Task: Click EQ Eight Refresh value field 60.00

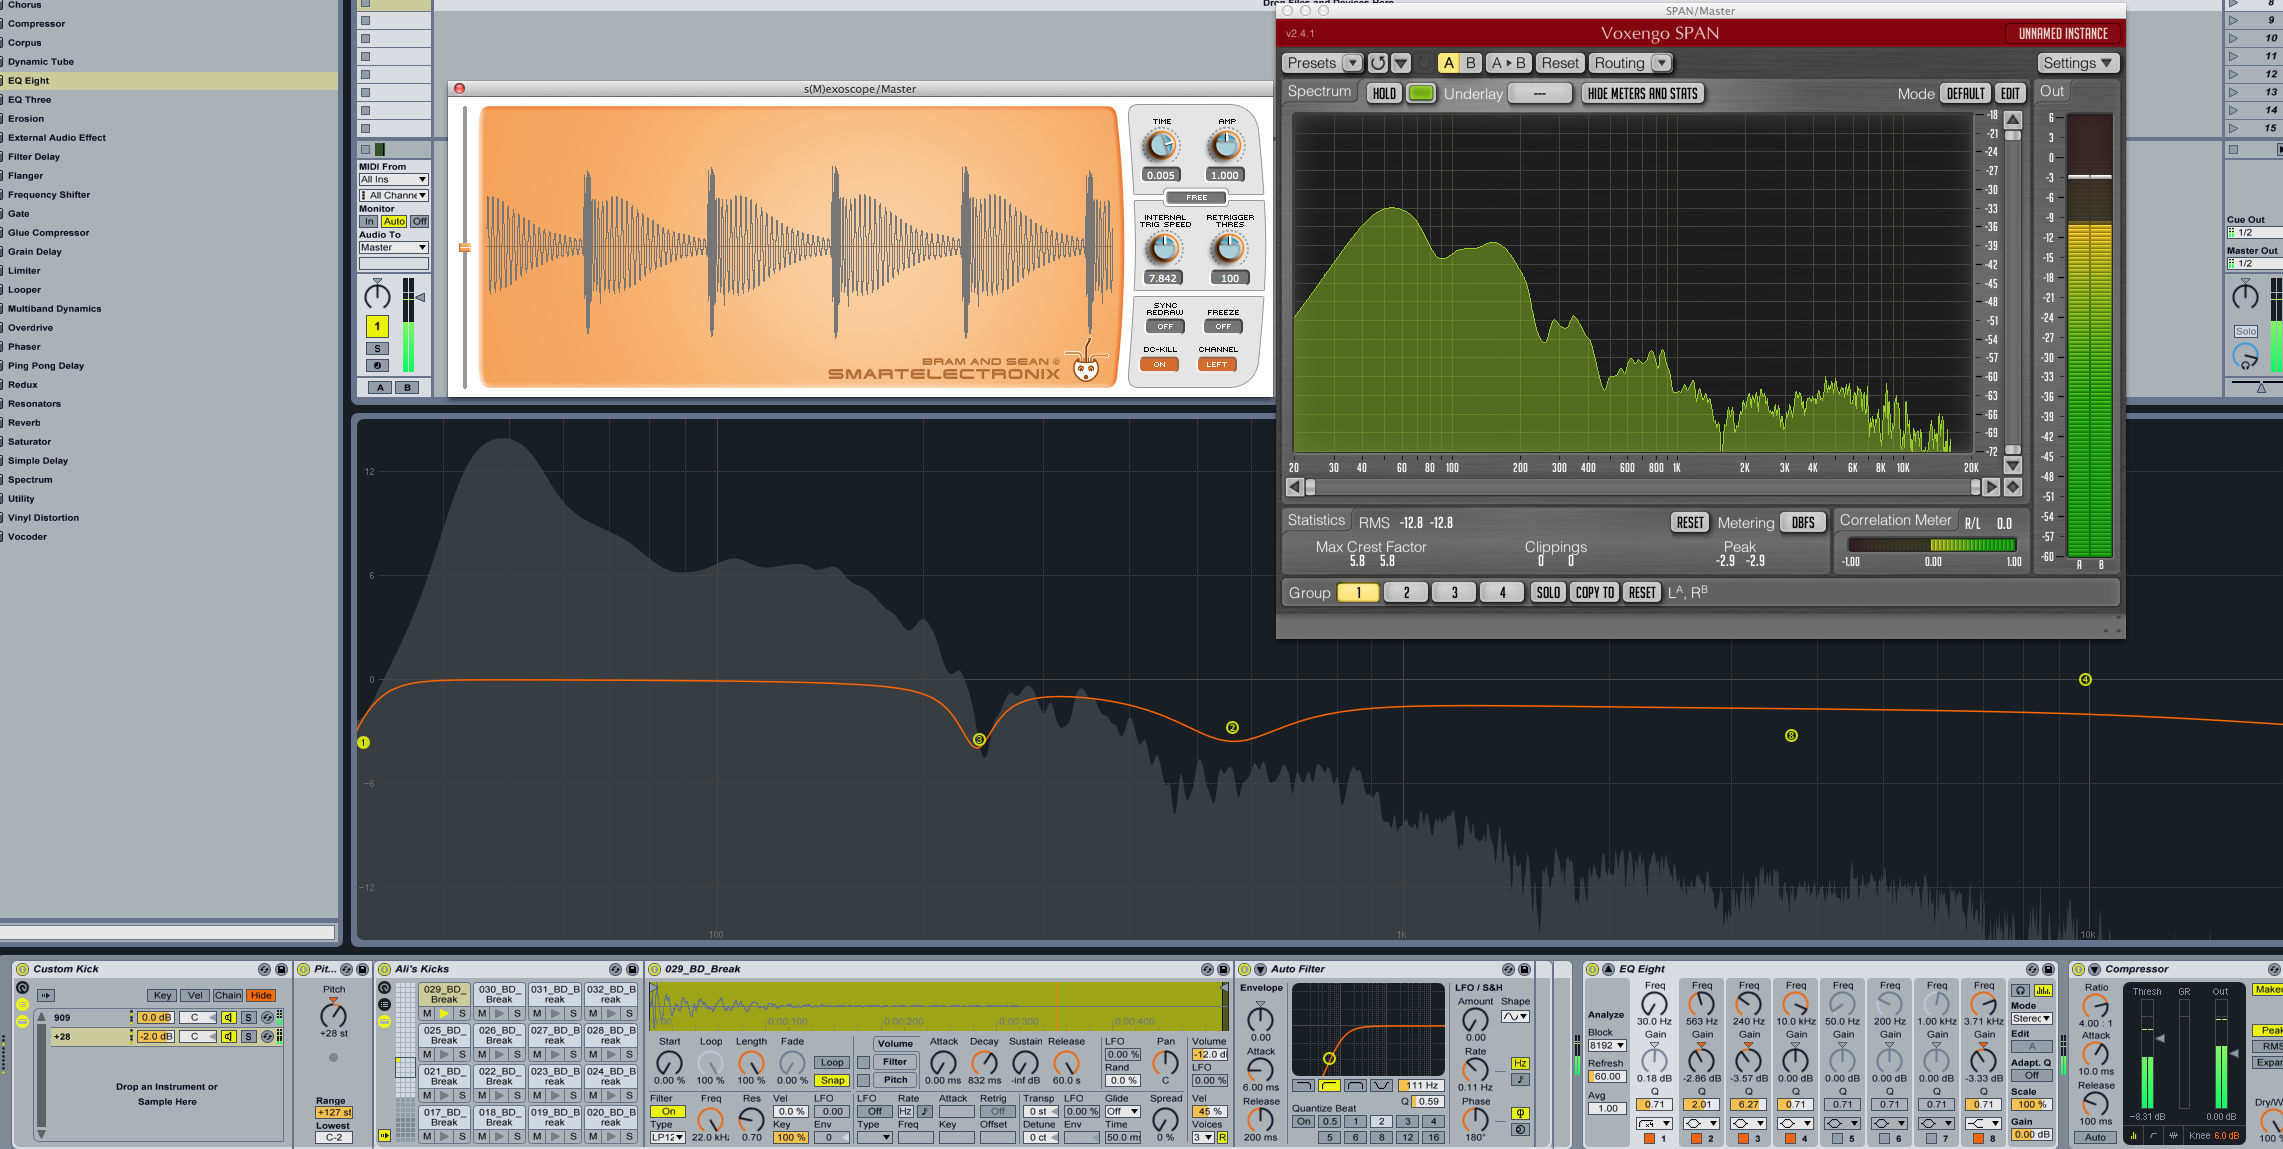Action: point(1607,1076)
